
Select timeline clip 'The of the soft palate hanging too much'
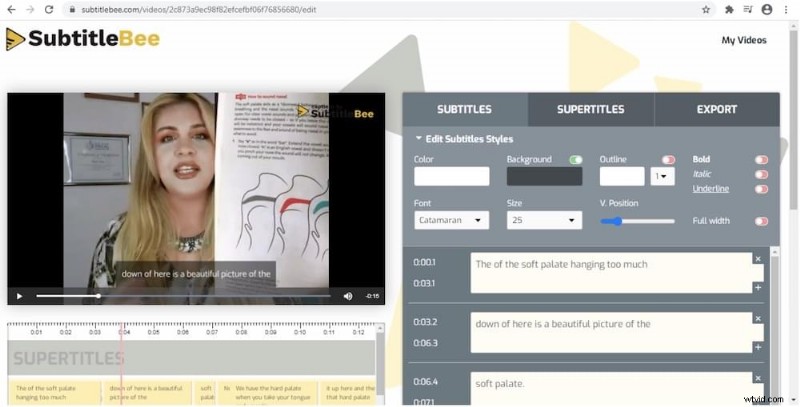(x=55, y=392)
